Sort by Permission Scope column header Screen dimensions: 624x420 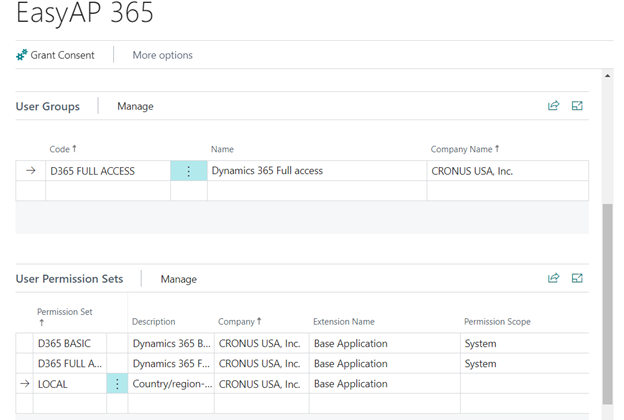497,322
